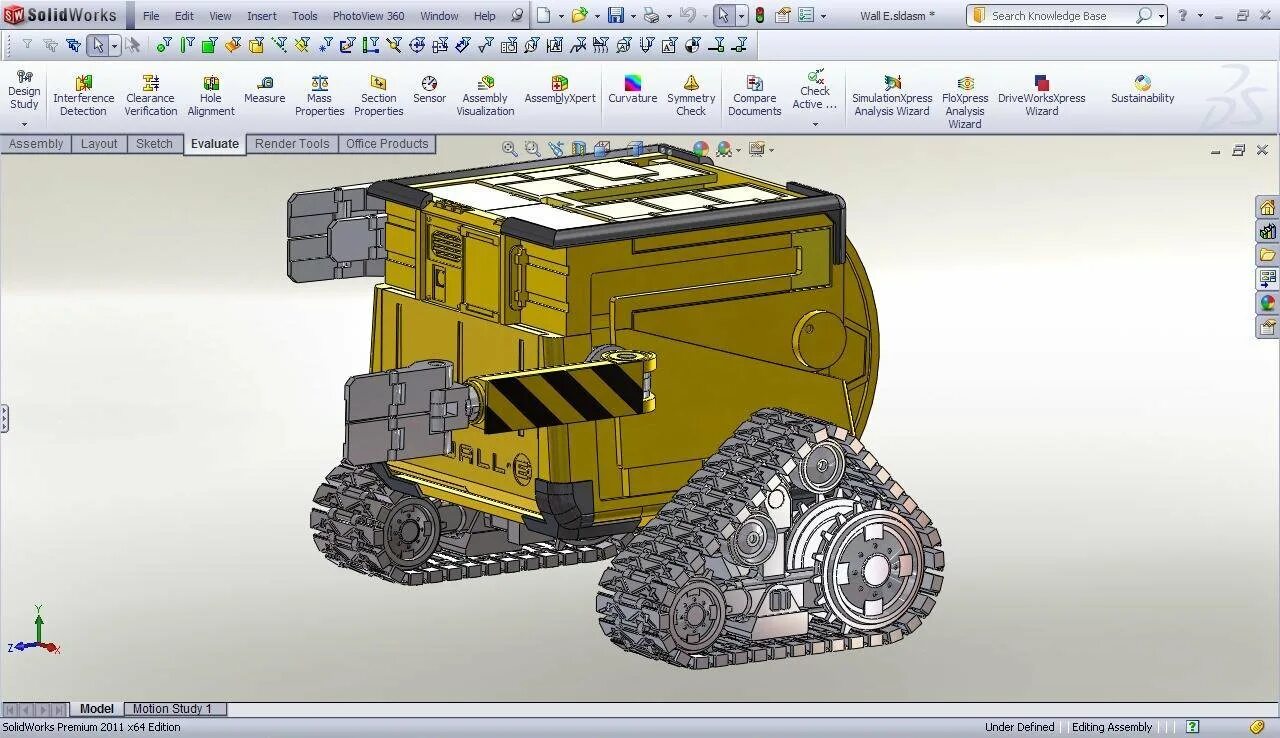Expand the Help question mark dropdown
Screen dimensions: 1280x738
pos(1199,16)
